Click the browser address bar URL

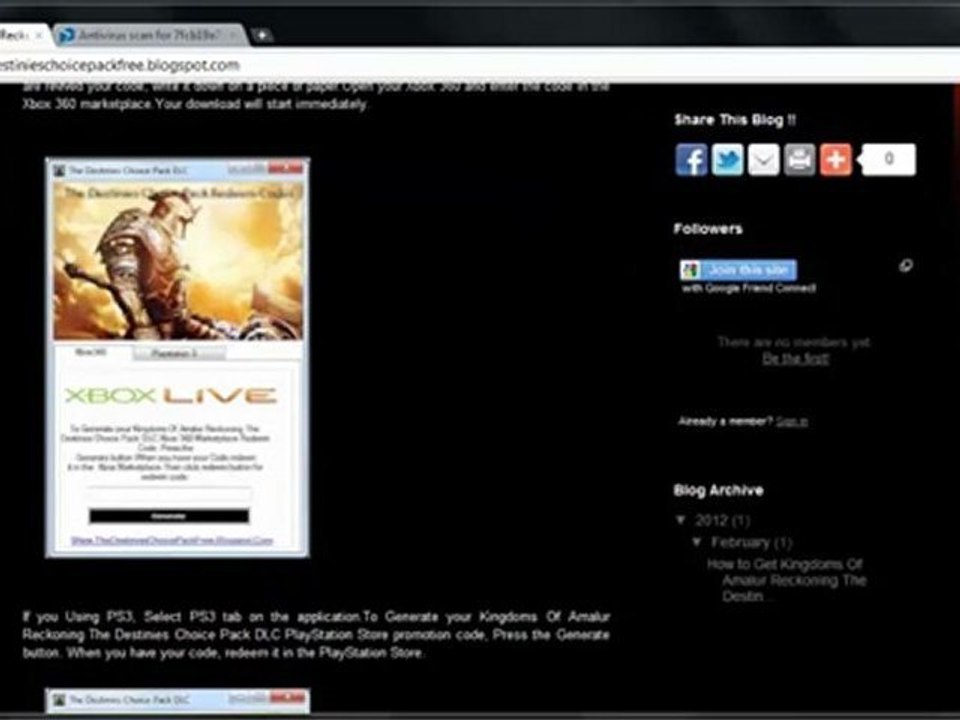tap(120, 65)
